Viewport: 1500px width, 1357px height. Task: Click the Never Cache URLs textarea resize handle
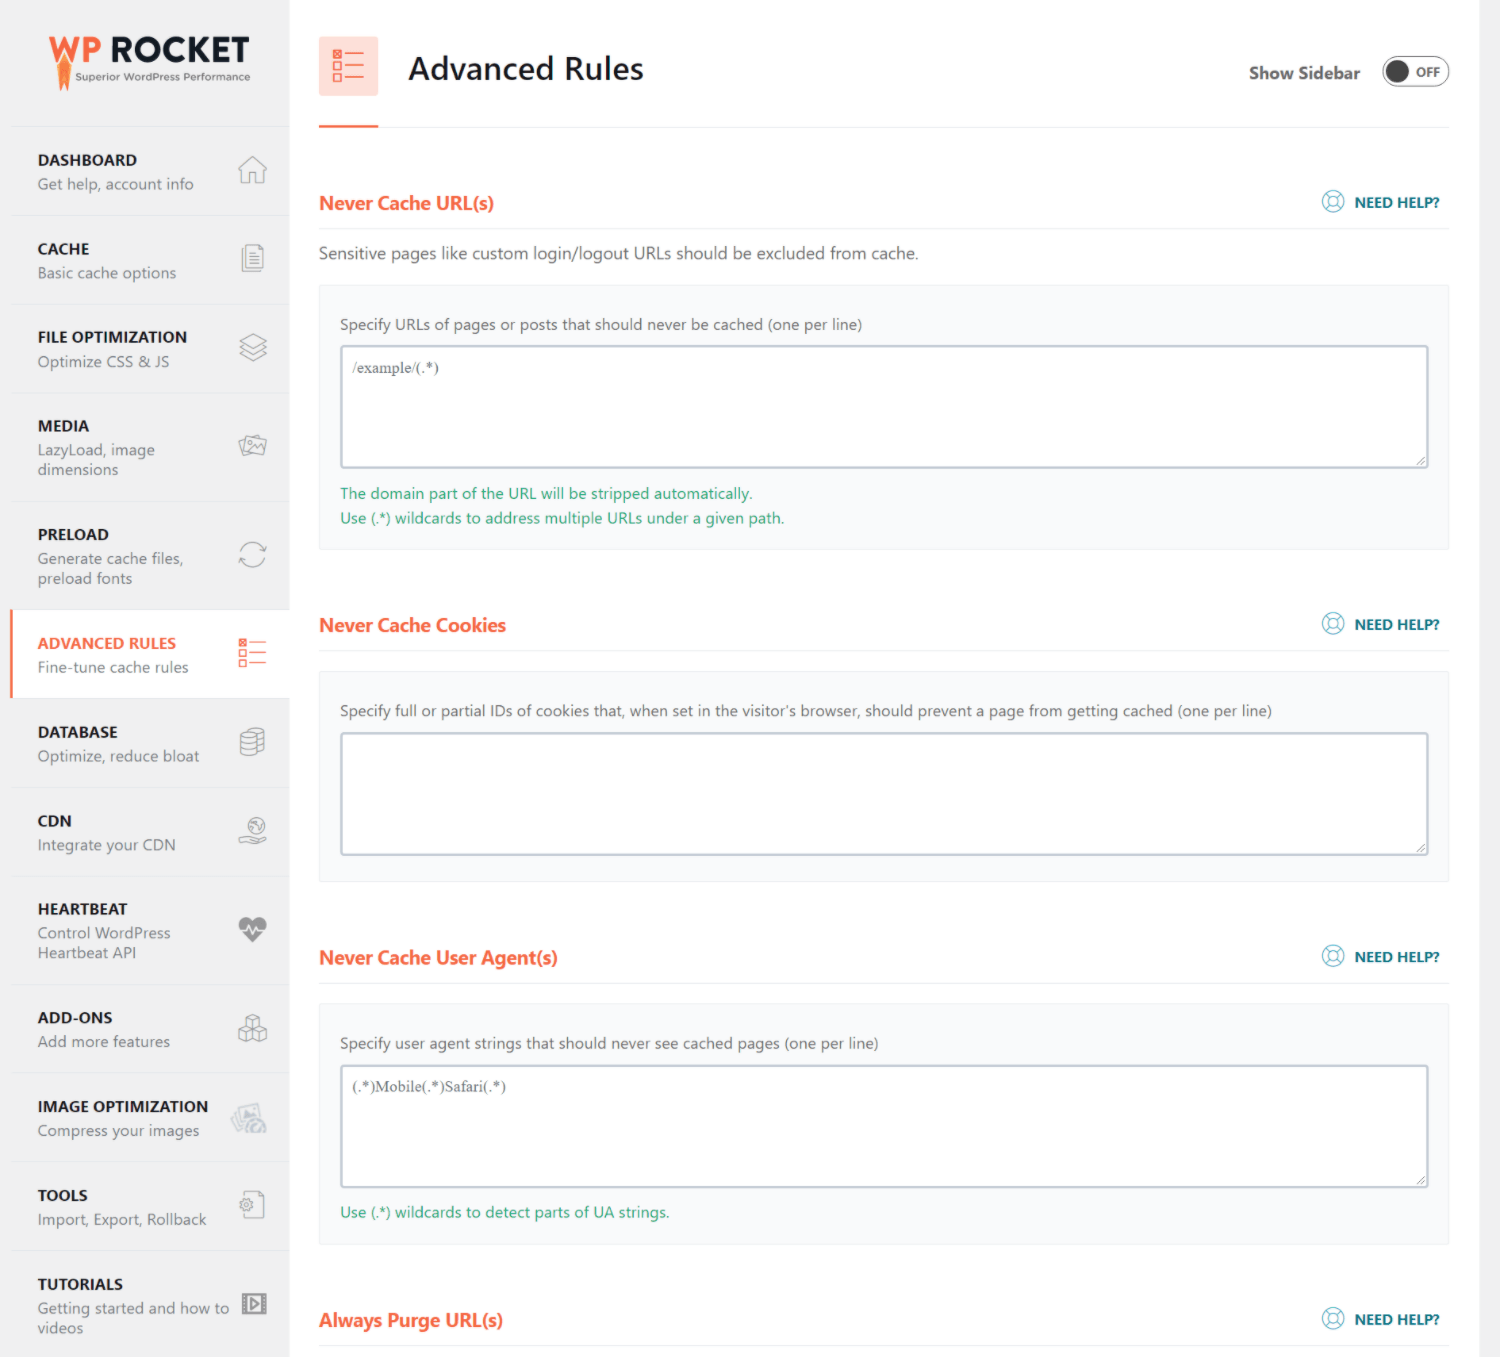coord(1421,461)
